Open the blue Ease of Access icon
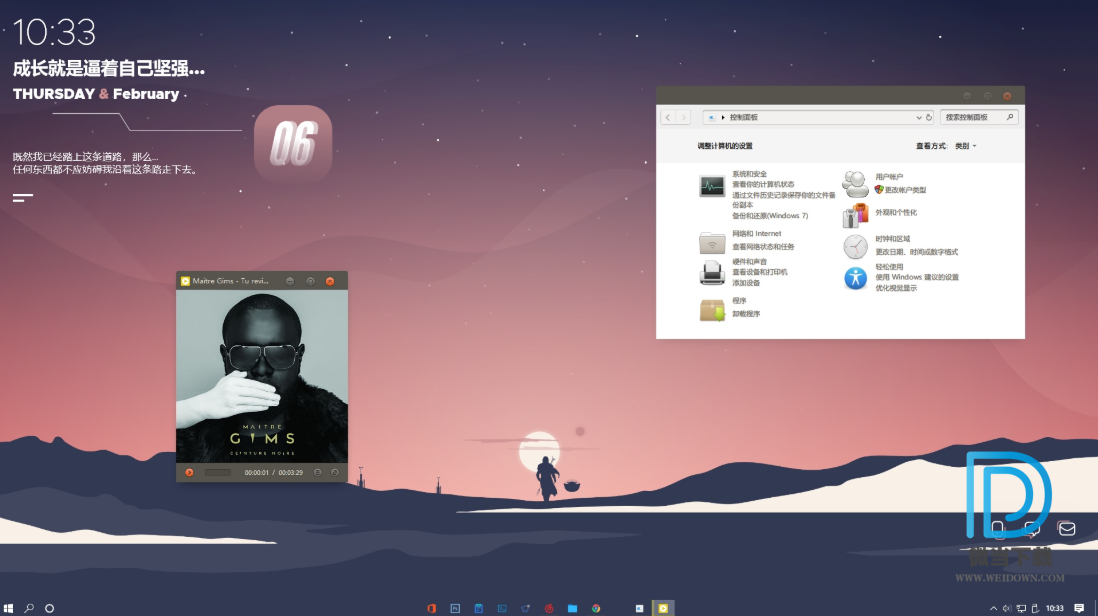This screenshot has height=616, width=1098. pos(855,279)
